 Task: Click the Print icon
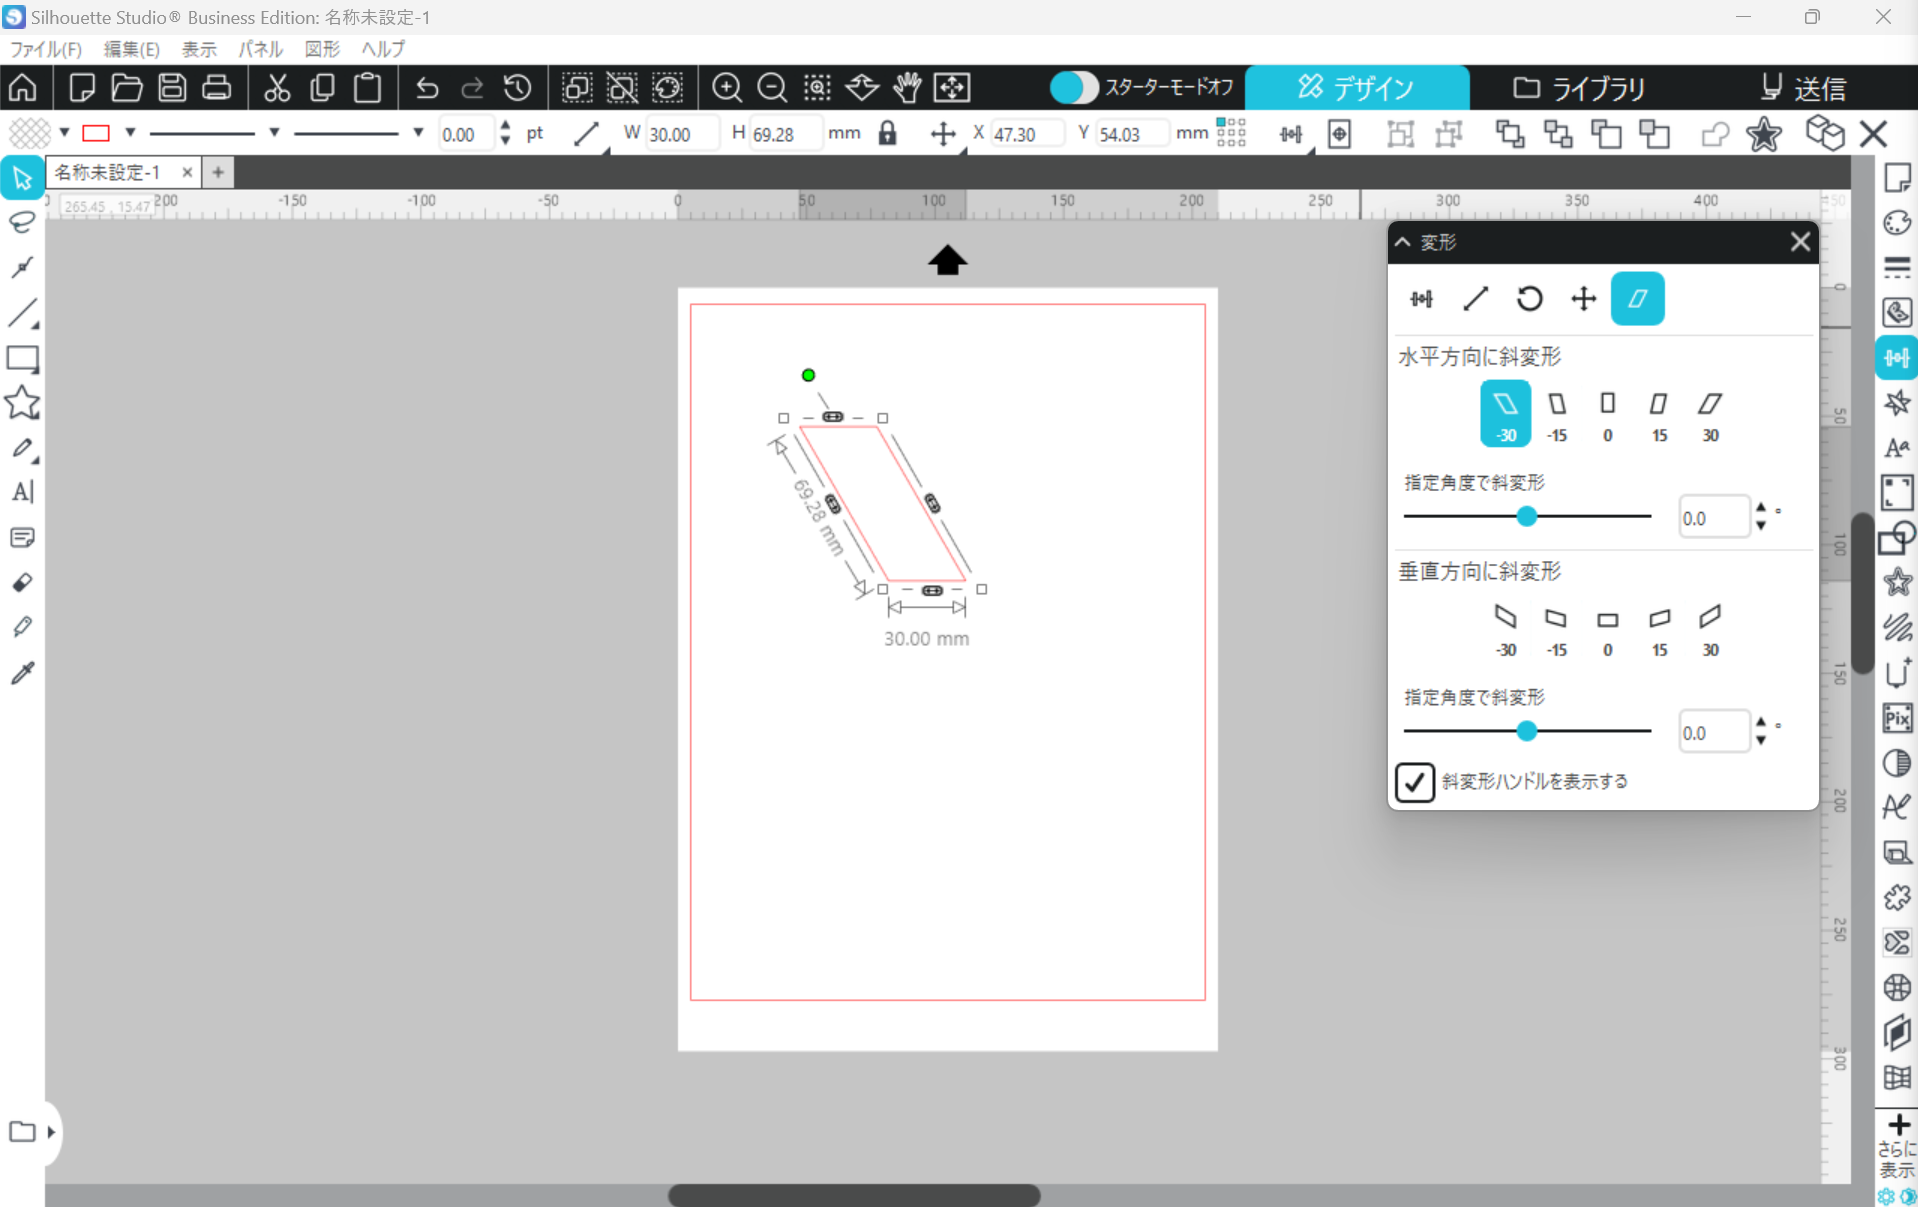217,88
